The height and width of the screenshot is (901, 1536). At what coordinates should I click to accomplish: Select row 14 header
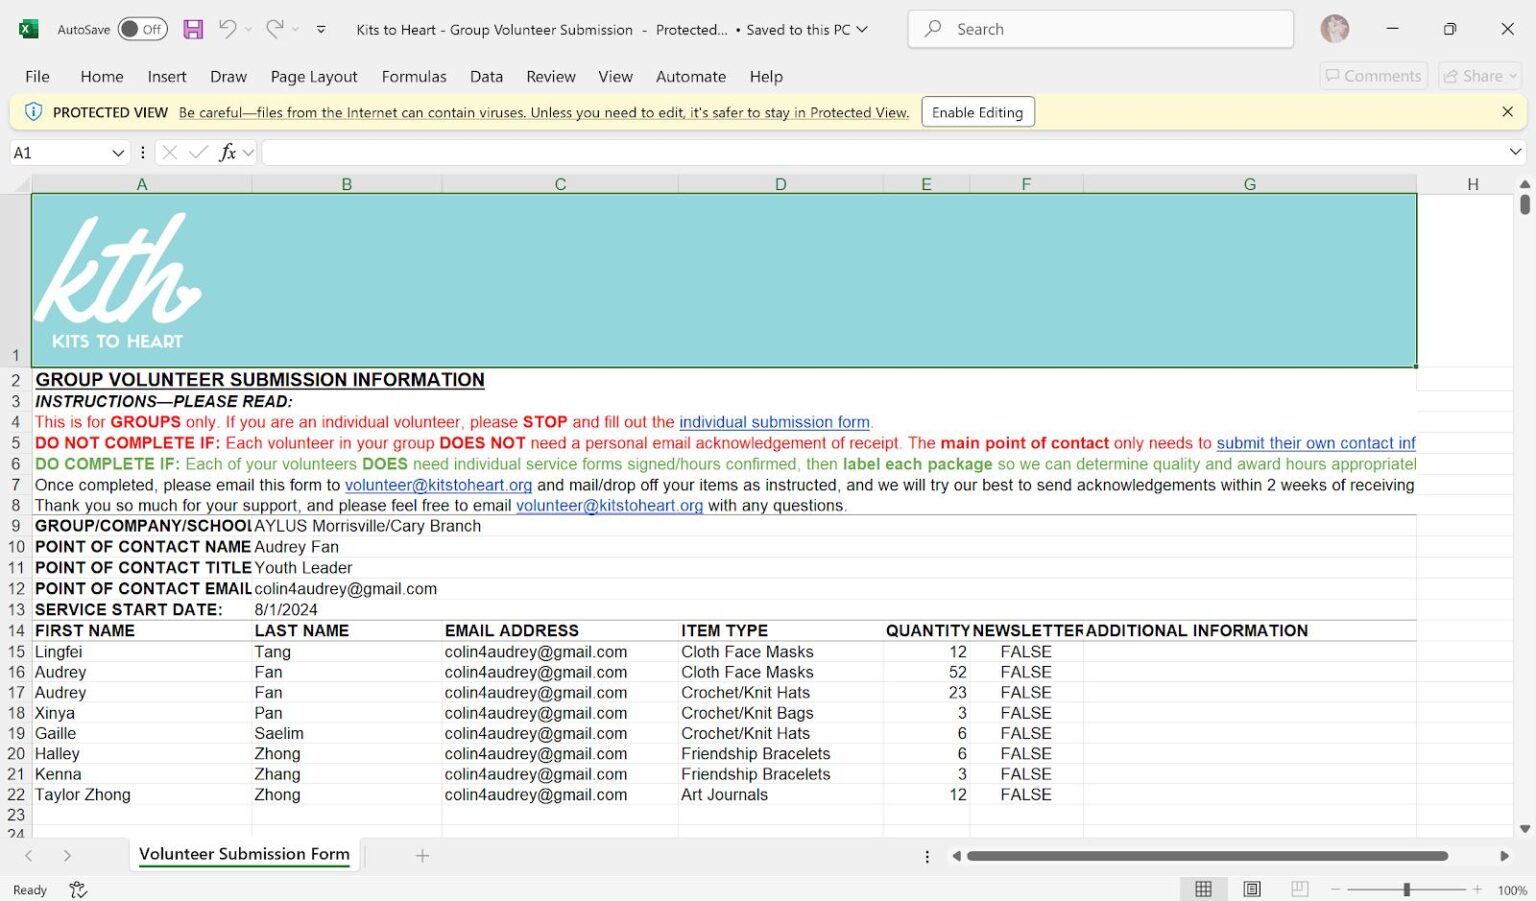coord(16,631)
